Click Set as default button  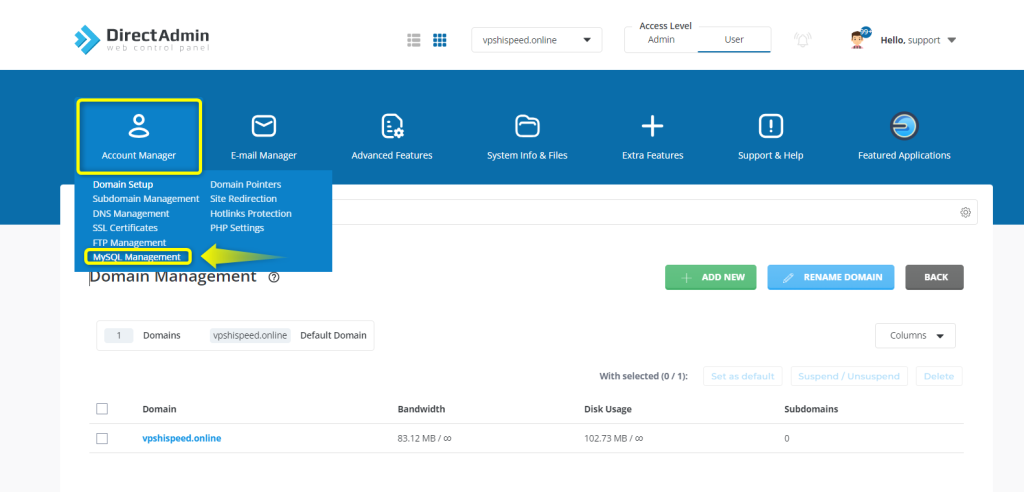(743, 376)
